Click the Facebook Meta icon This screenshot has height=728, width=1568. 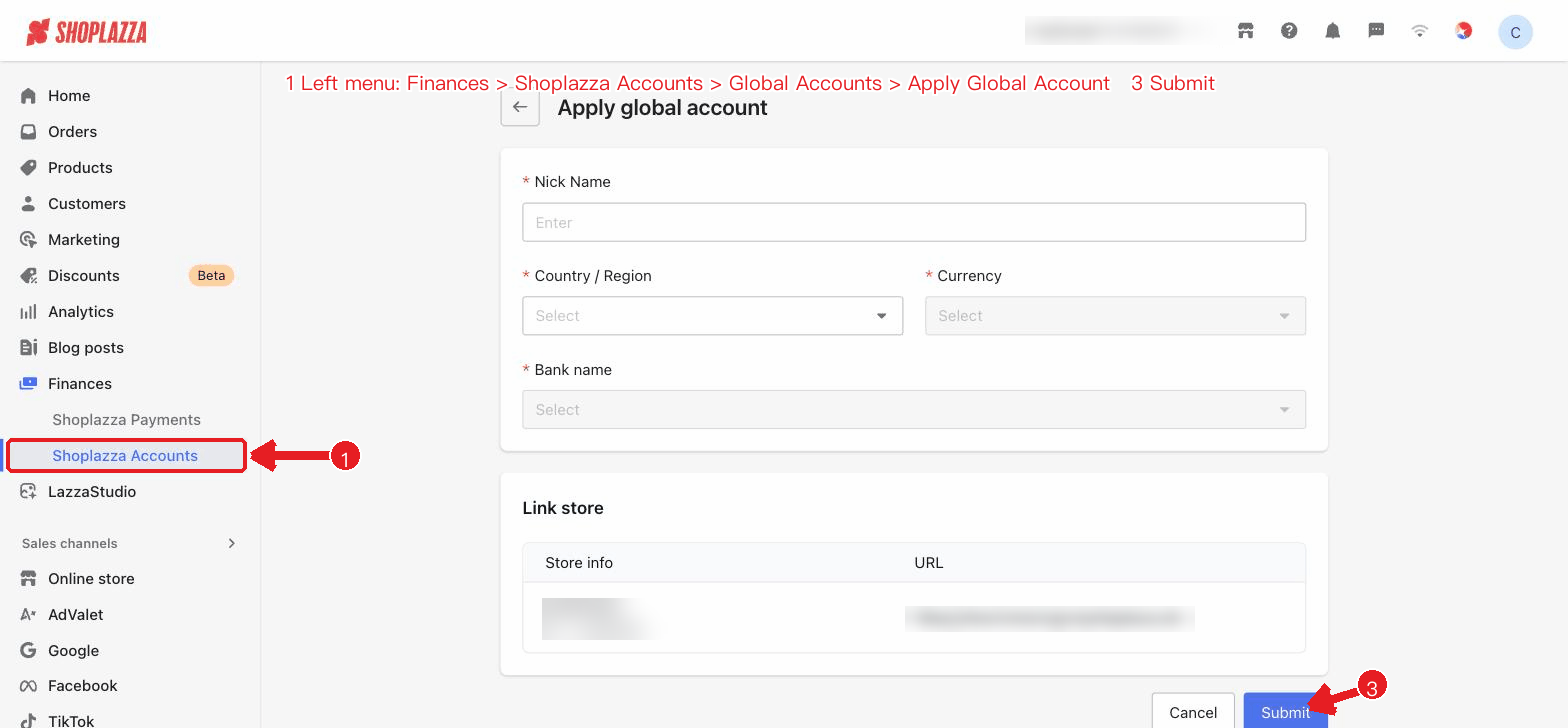28,686
